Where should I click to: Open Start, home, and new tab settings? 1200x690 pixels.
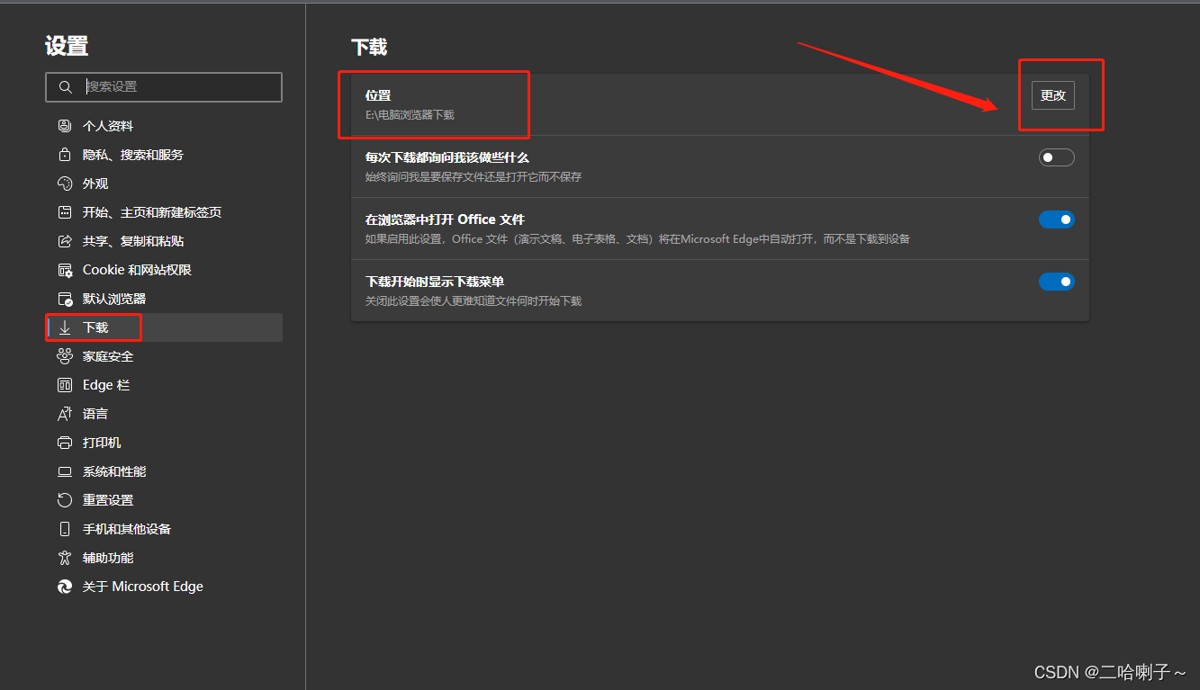(151, 212)
